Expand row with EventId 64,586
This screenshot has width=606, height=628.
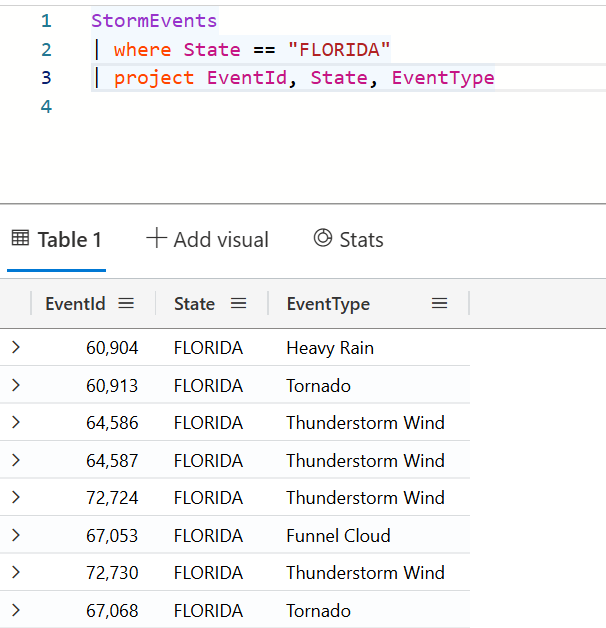pyautogui.click(x=16, y=422)
